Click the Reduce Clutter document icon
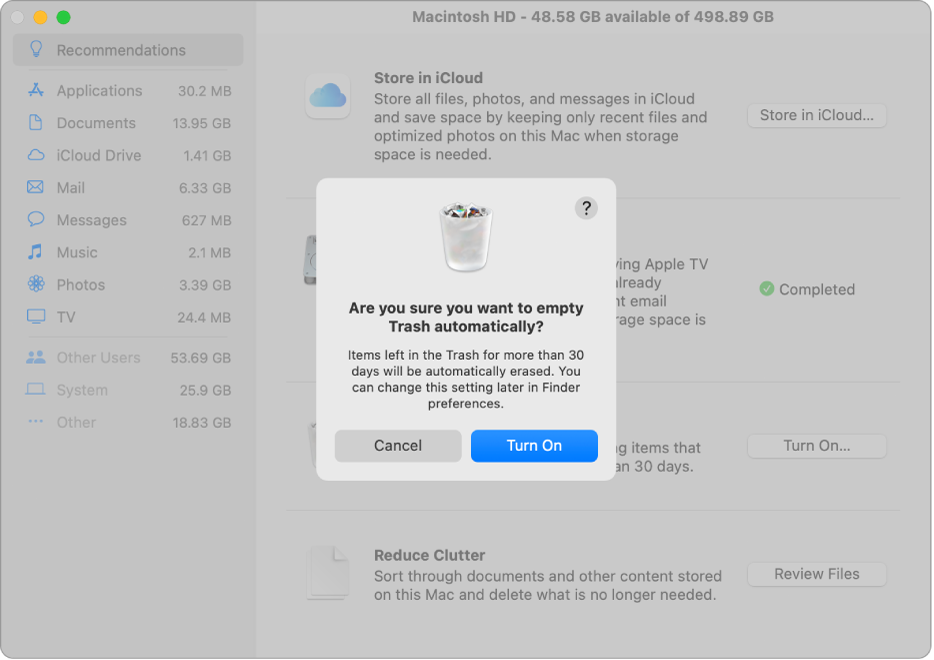Viewport: 934px width, 660px height. click(x=328, y=572)
